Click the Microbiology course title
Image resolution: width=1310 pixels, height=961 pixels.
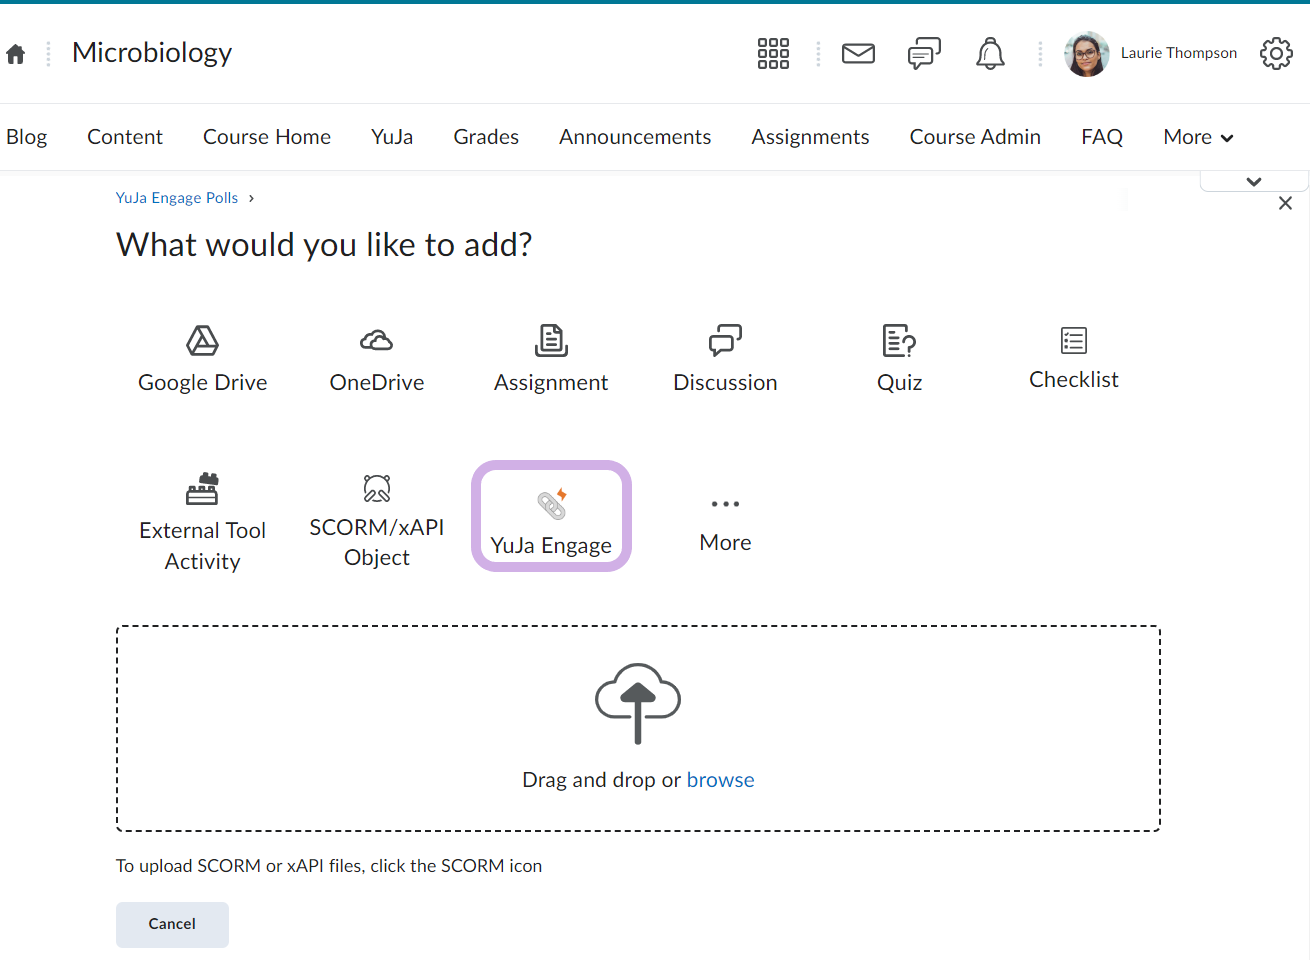pyautogui.click(x=152, y=52)
